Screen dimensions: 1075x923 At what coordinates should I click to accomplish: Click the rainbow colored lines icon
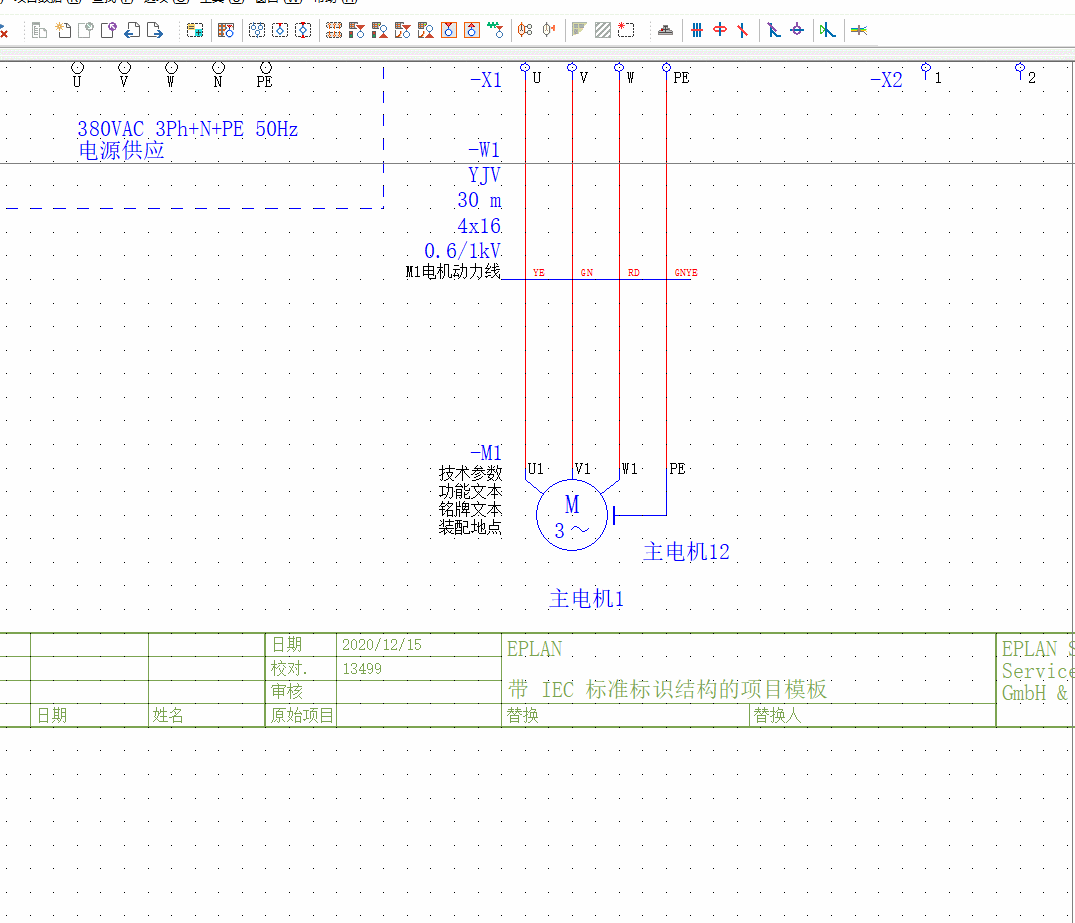858,30
